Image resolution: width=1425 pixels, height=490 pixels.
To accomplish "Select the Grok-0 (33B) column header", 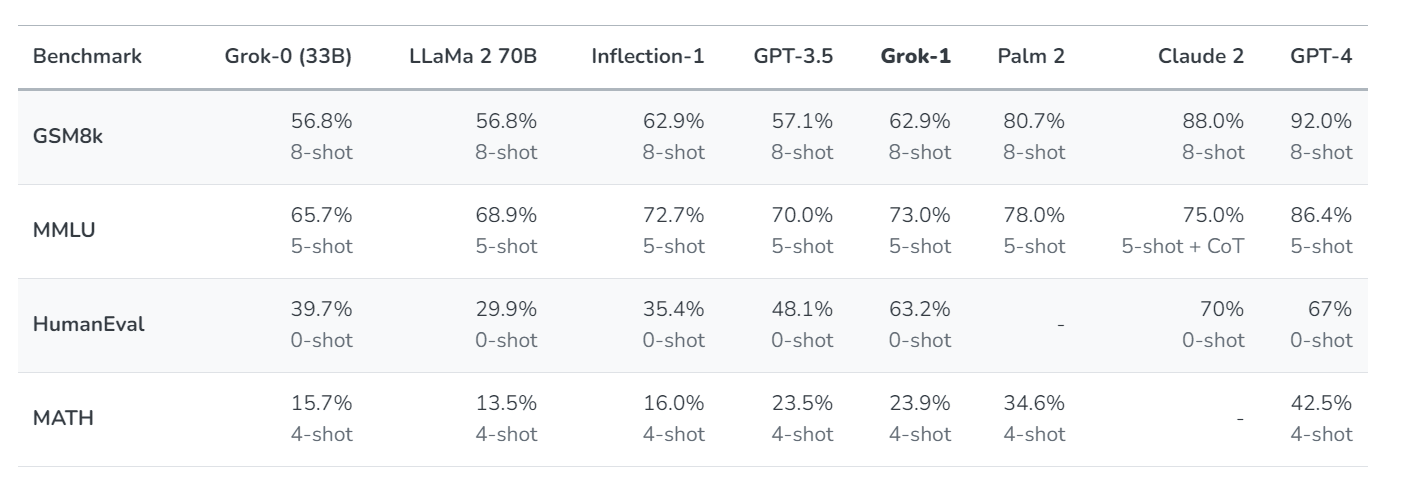I will [288, 57].
